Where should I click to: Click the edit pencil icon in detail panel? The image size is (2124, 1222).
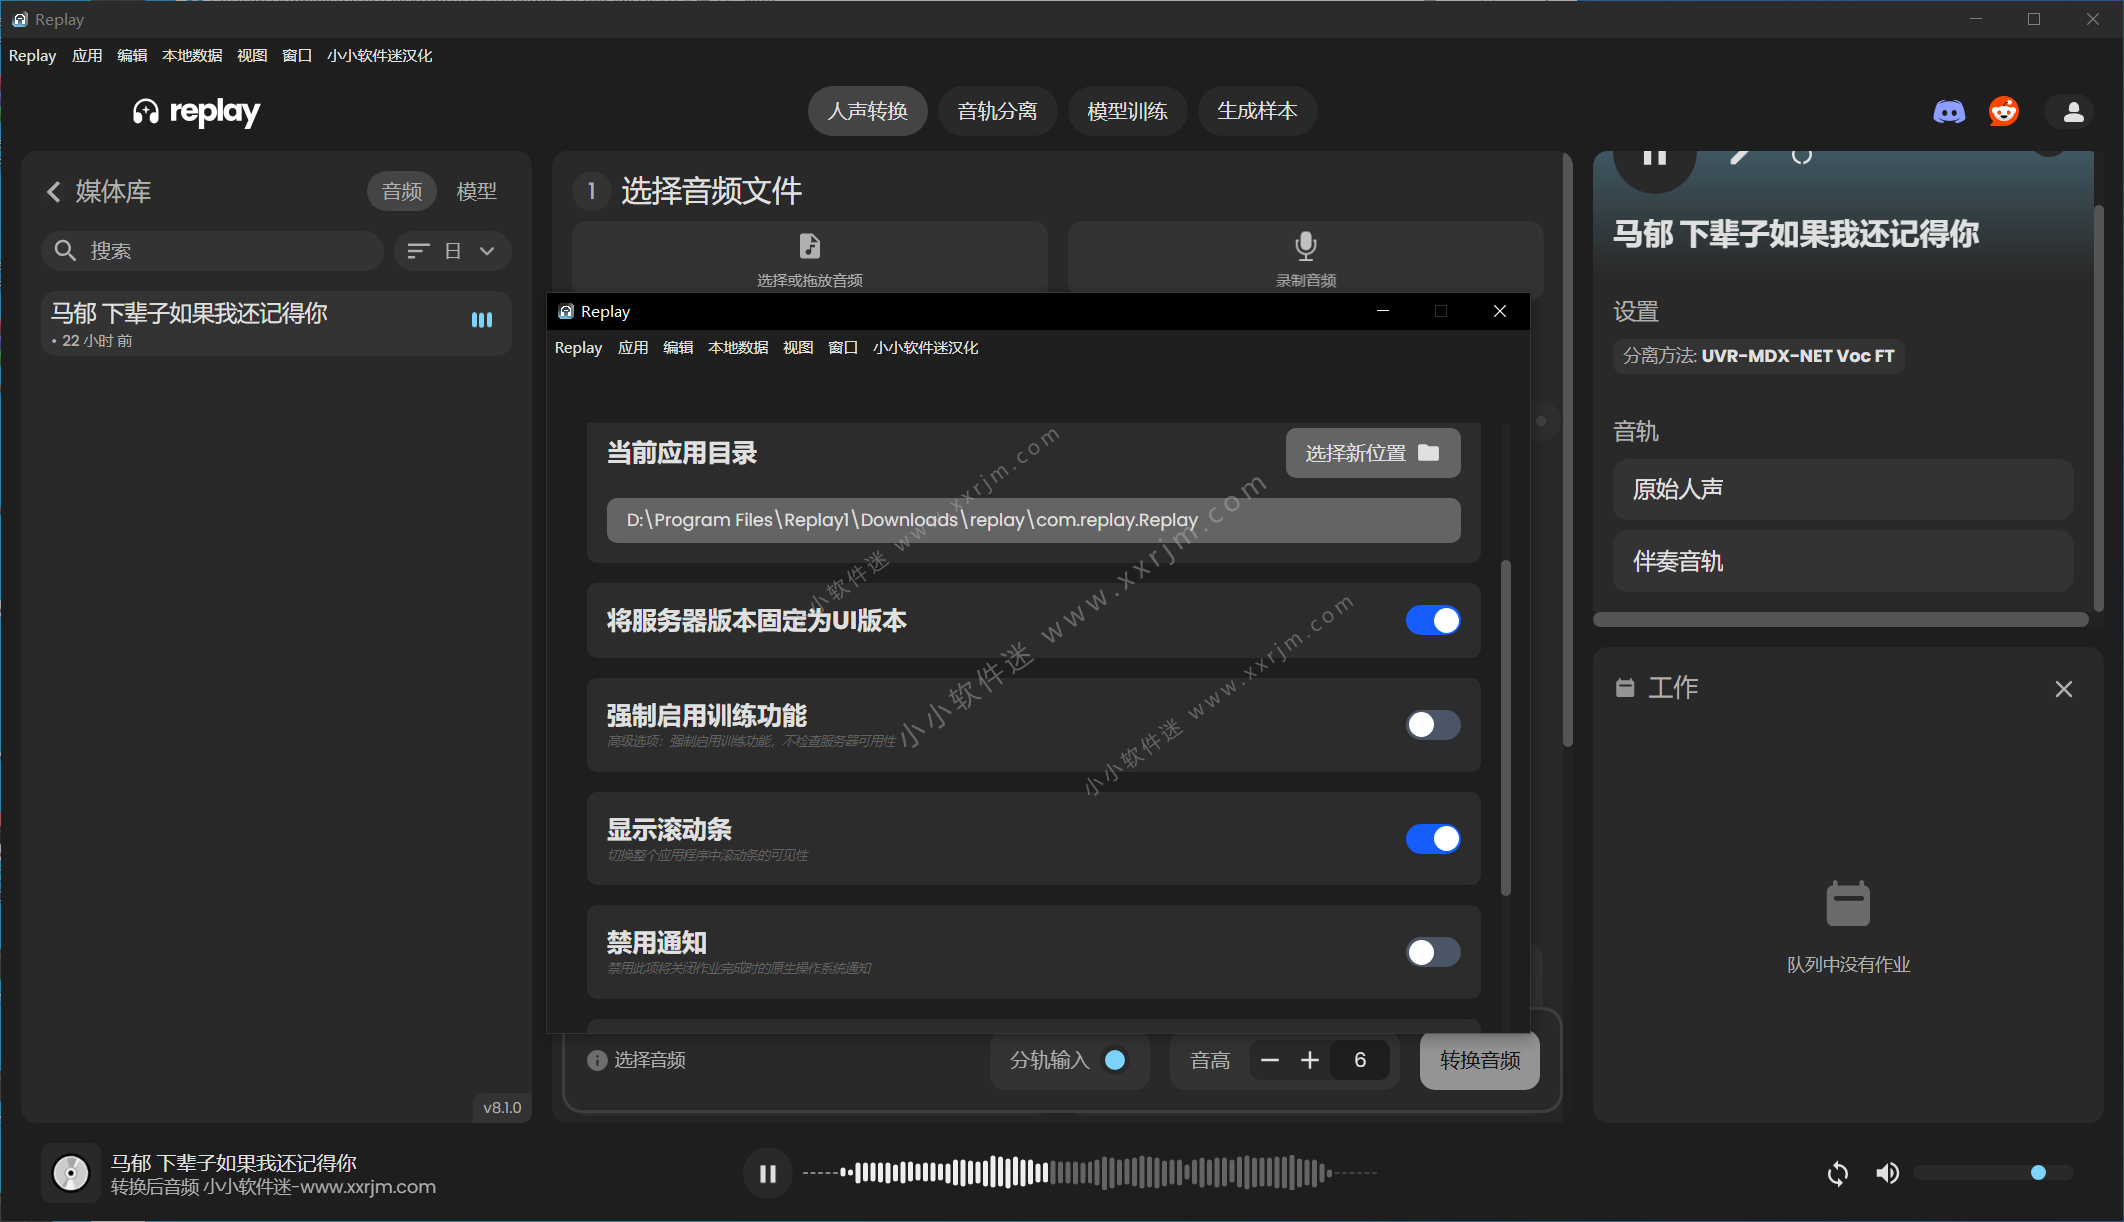pos(1740,156)
